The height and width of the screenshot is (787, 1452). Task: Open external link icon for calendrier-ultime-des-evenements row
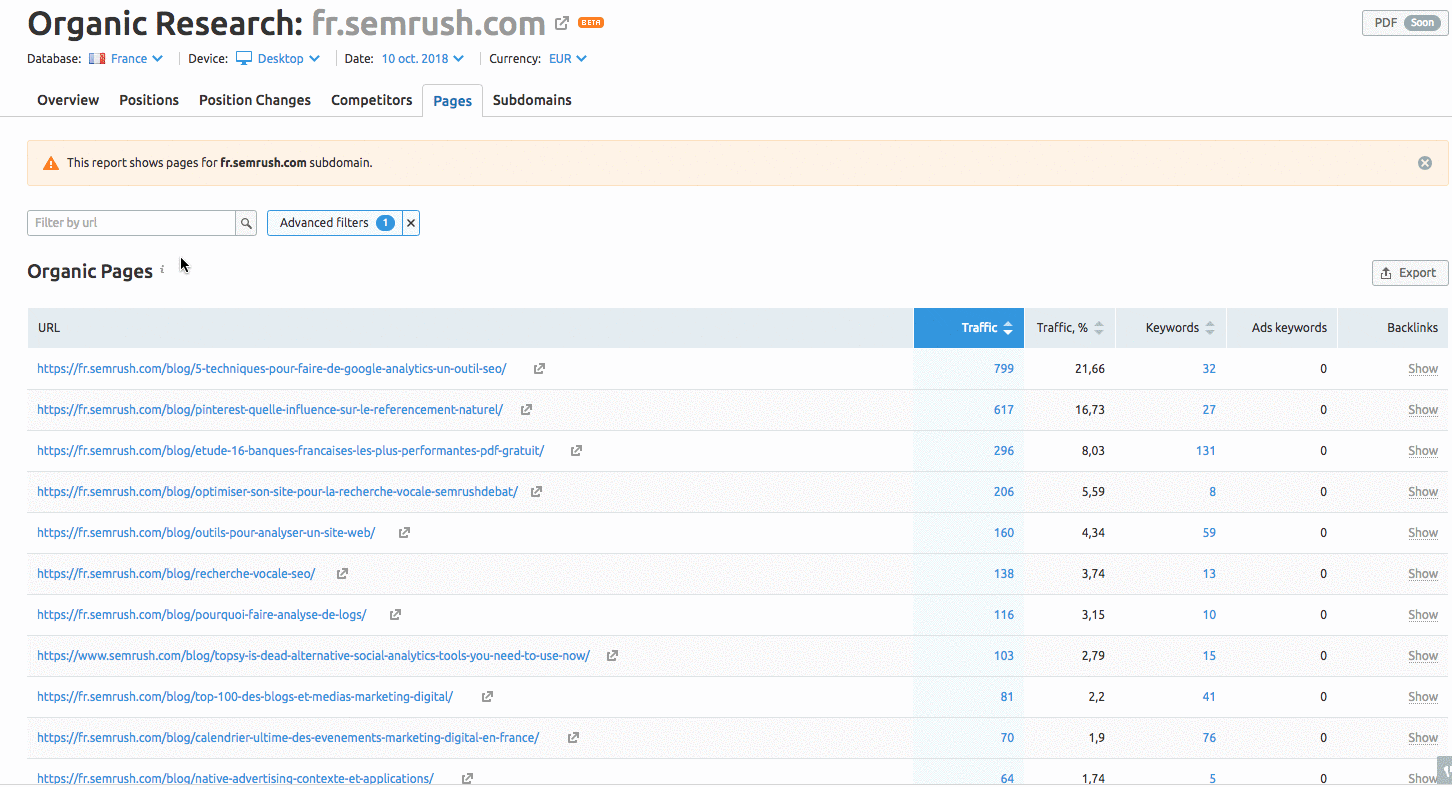573,738
